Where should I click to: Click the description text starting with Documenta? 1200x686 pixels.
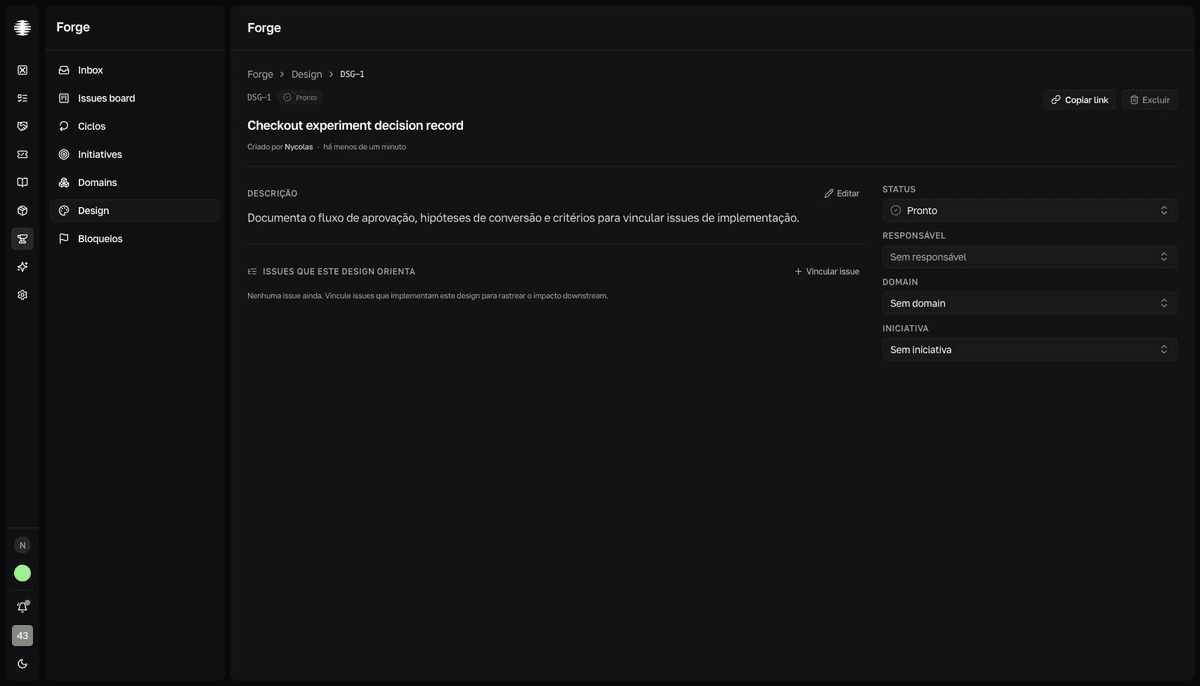click(x=523, y=218)
